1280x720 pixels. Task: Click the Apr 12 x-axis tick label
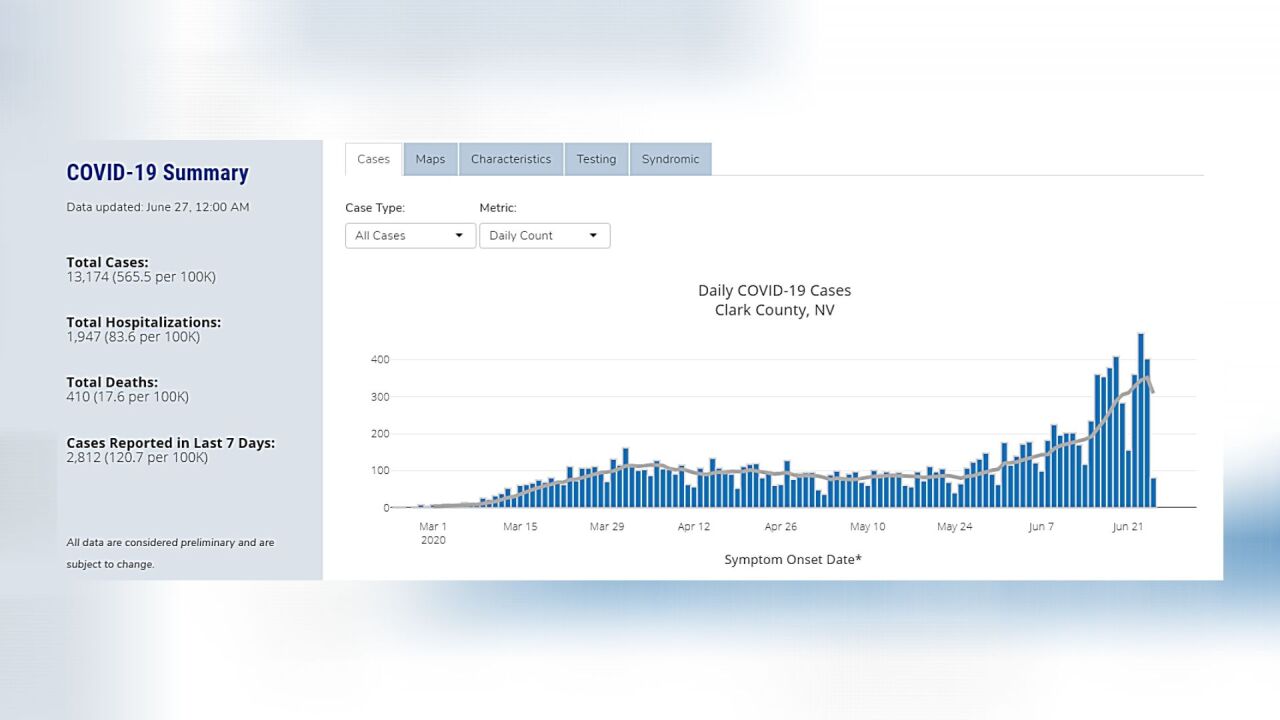tap(694, 526)
